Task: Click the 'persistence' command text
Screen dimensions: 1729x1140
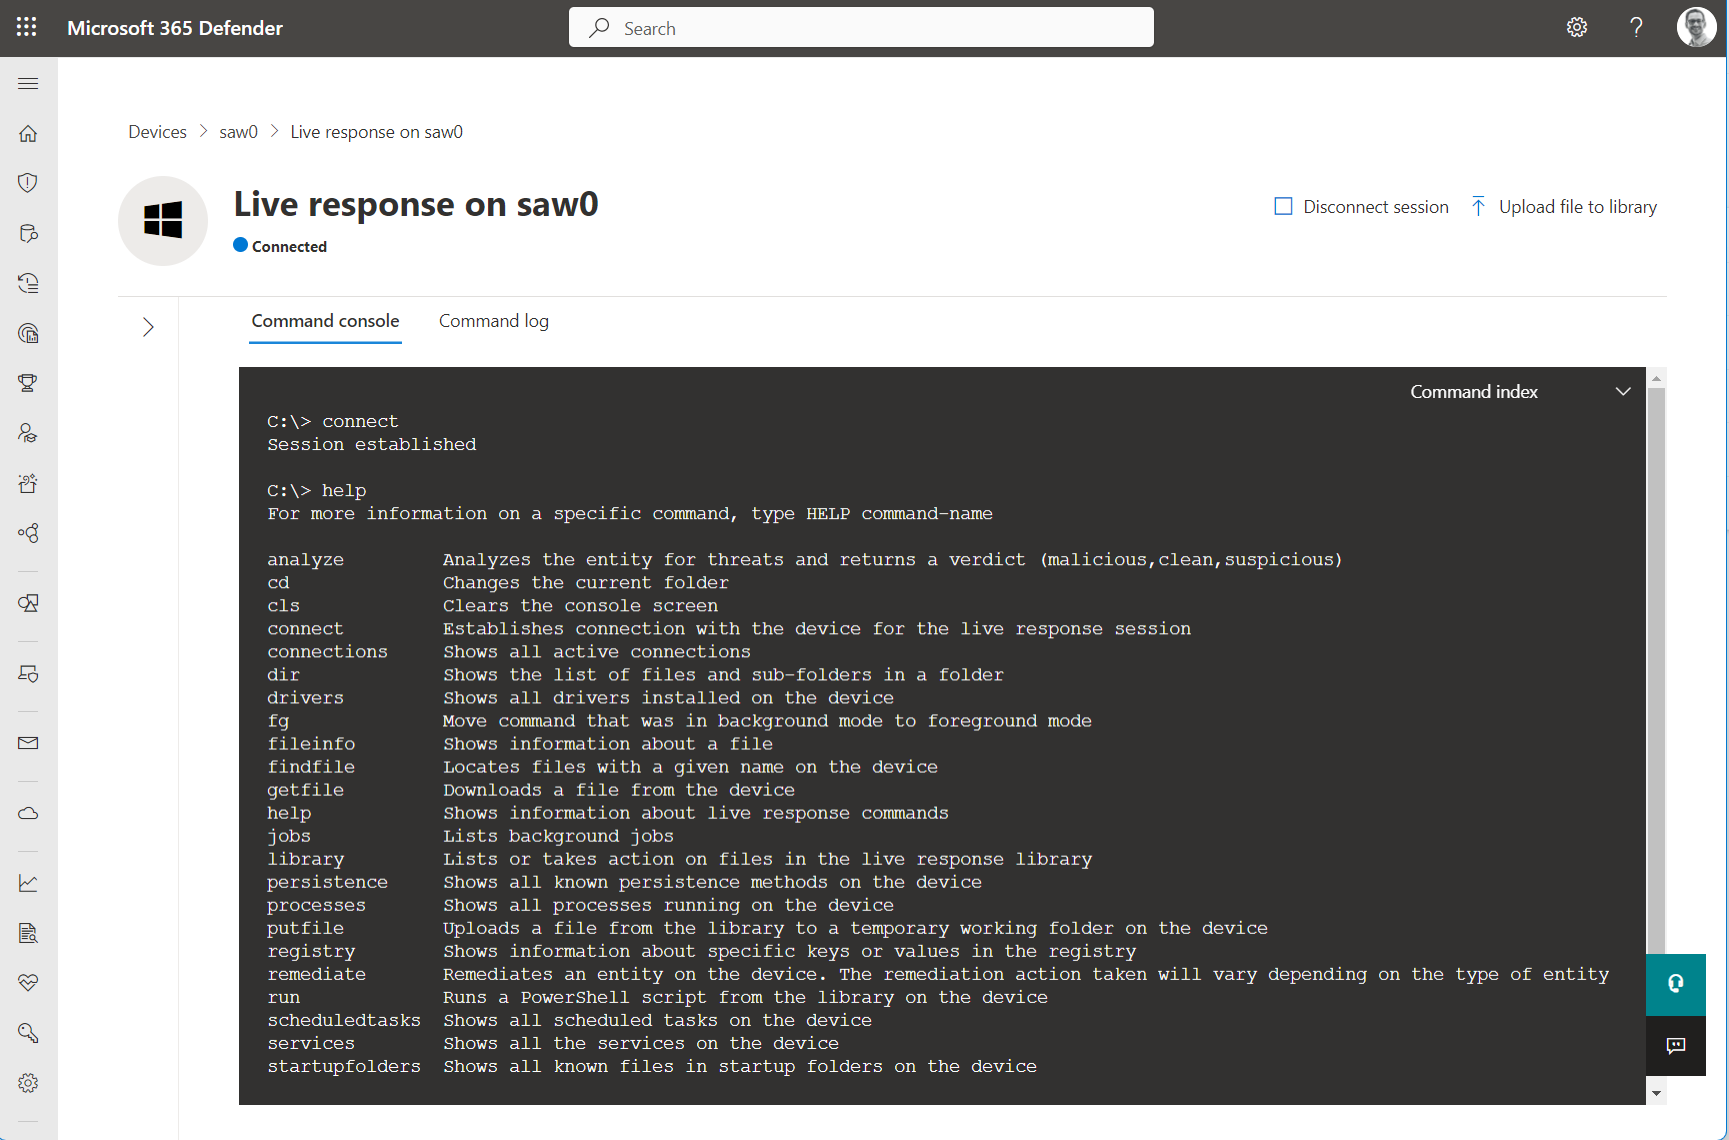Action: pos(327,882)
